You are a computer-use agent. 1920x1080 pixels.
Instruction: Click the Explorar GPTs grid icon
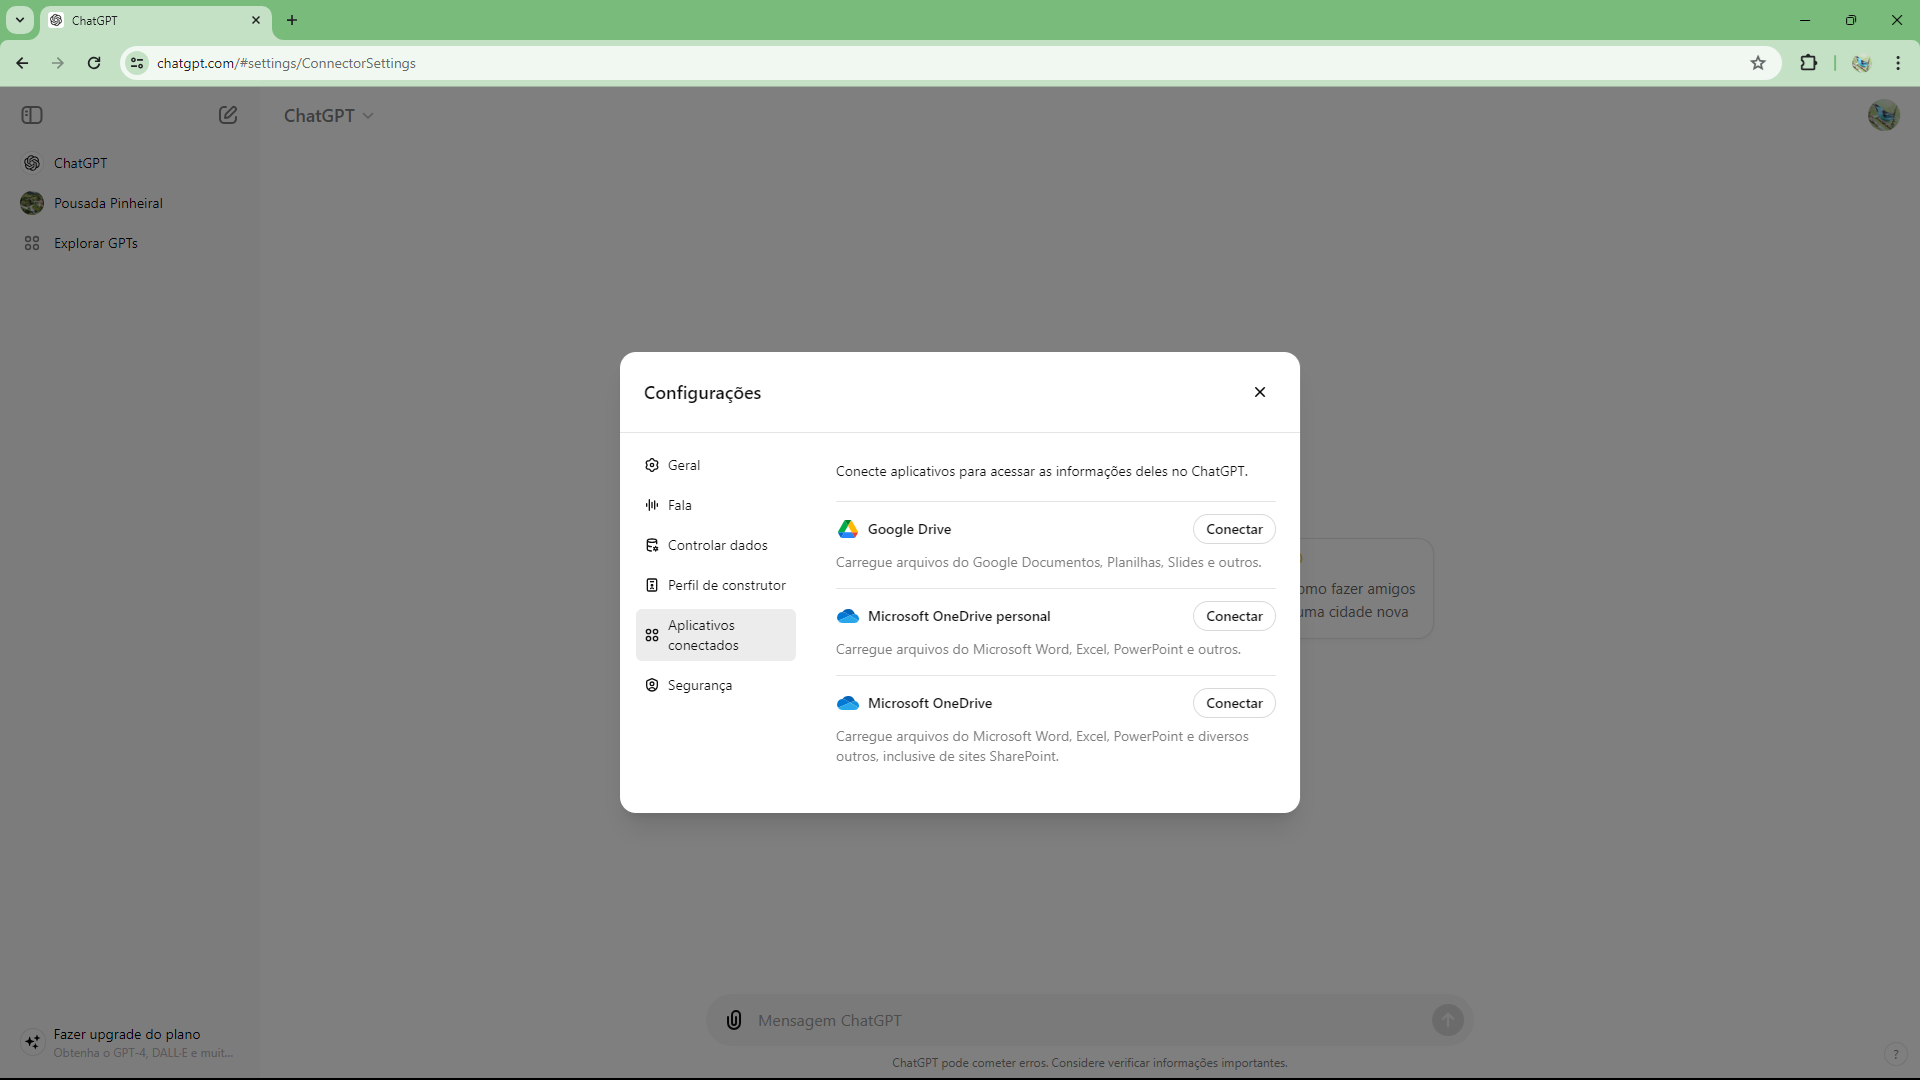[32, 243]
